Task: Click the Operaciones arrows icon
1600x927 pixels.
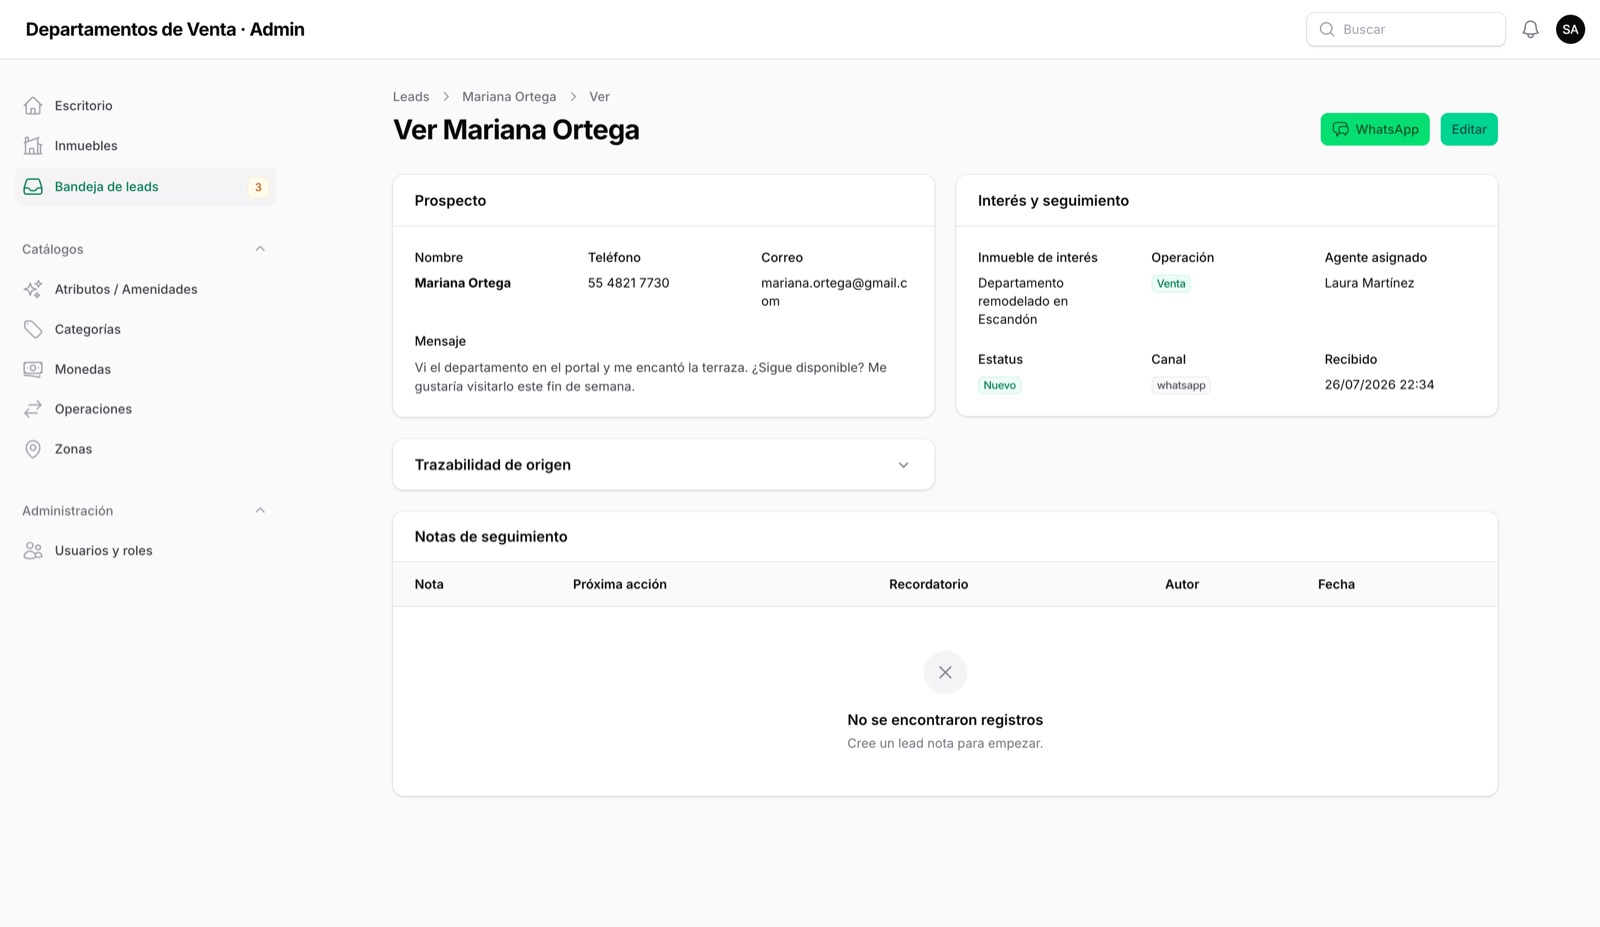Action: click(33, 409)
